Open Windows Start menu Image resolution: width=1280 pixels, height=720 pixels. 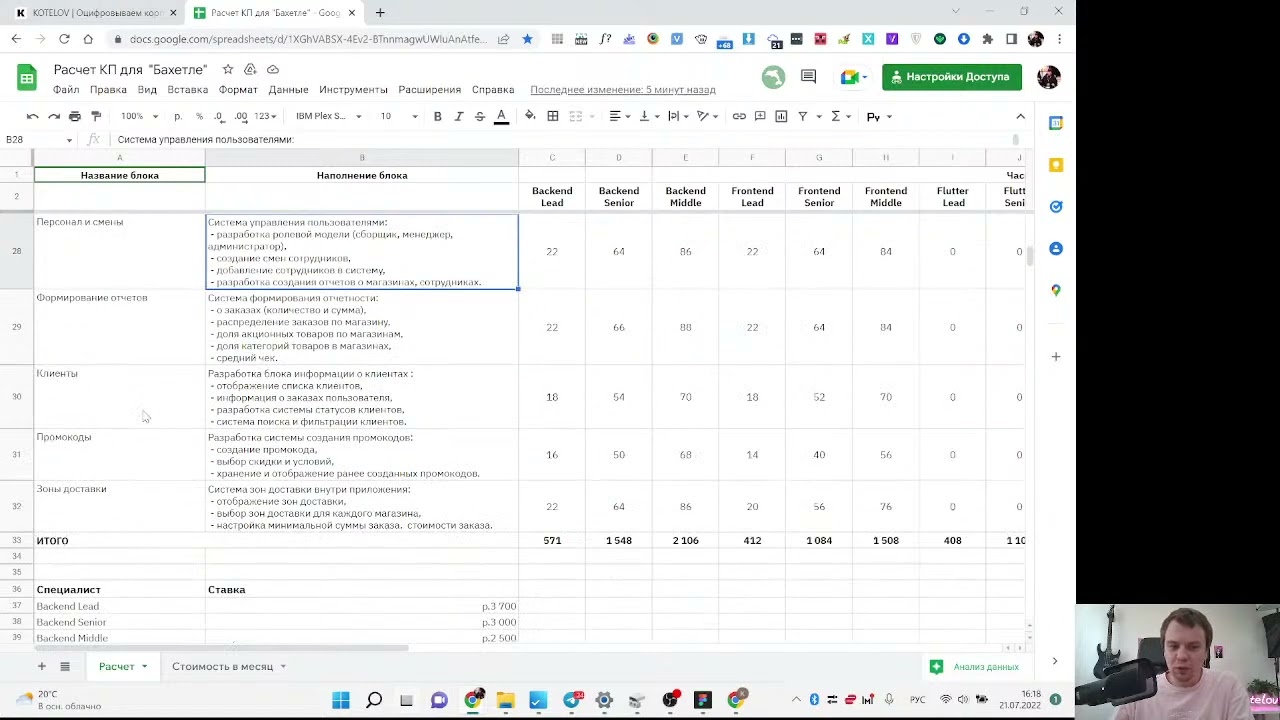tap(341, 700)
